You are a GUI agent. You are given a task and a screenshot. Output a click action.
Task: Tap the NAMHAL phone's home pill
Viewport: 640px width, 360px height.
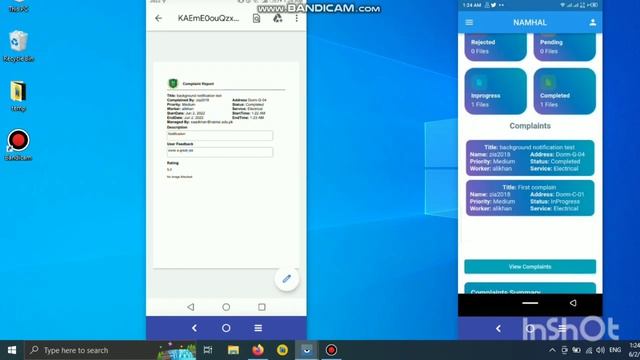[x=530, y=303]
